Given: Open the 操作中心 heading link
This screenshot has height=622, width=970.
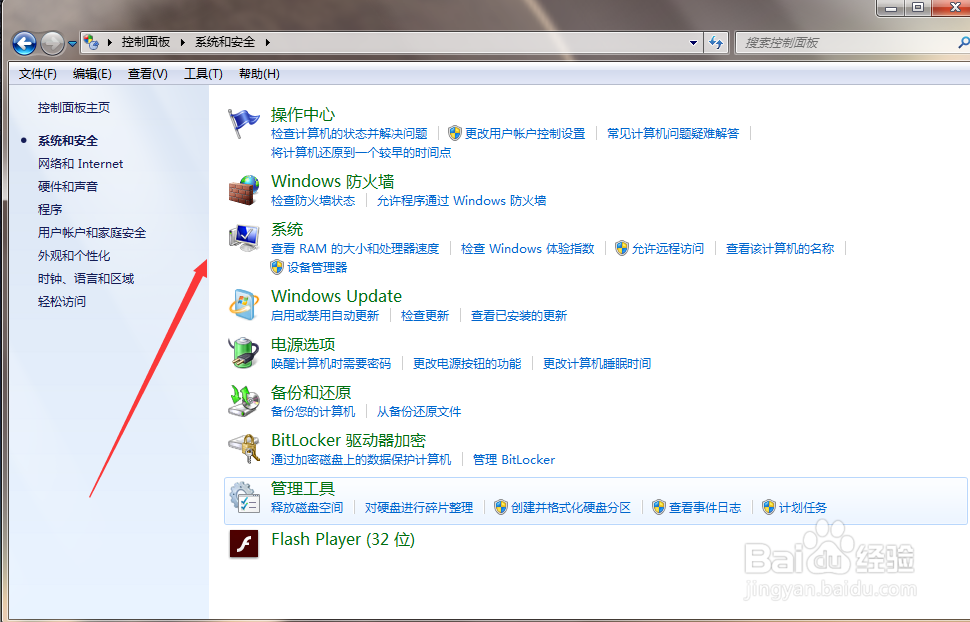Looking at the screenshot, I should pyautogui.click(x=303, y=114).
